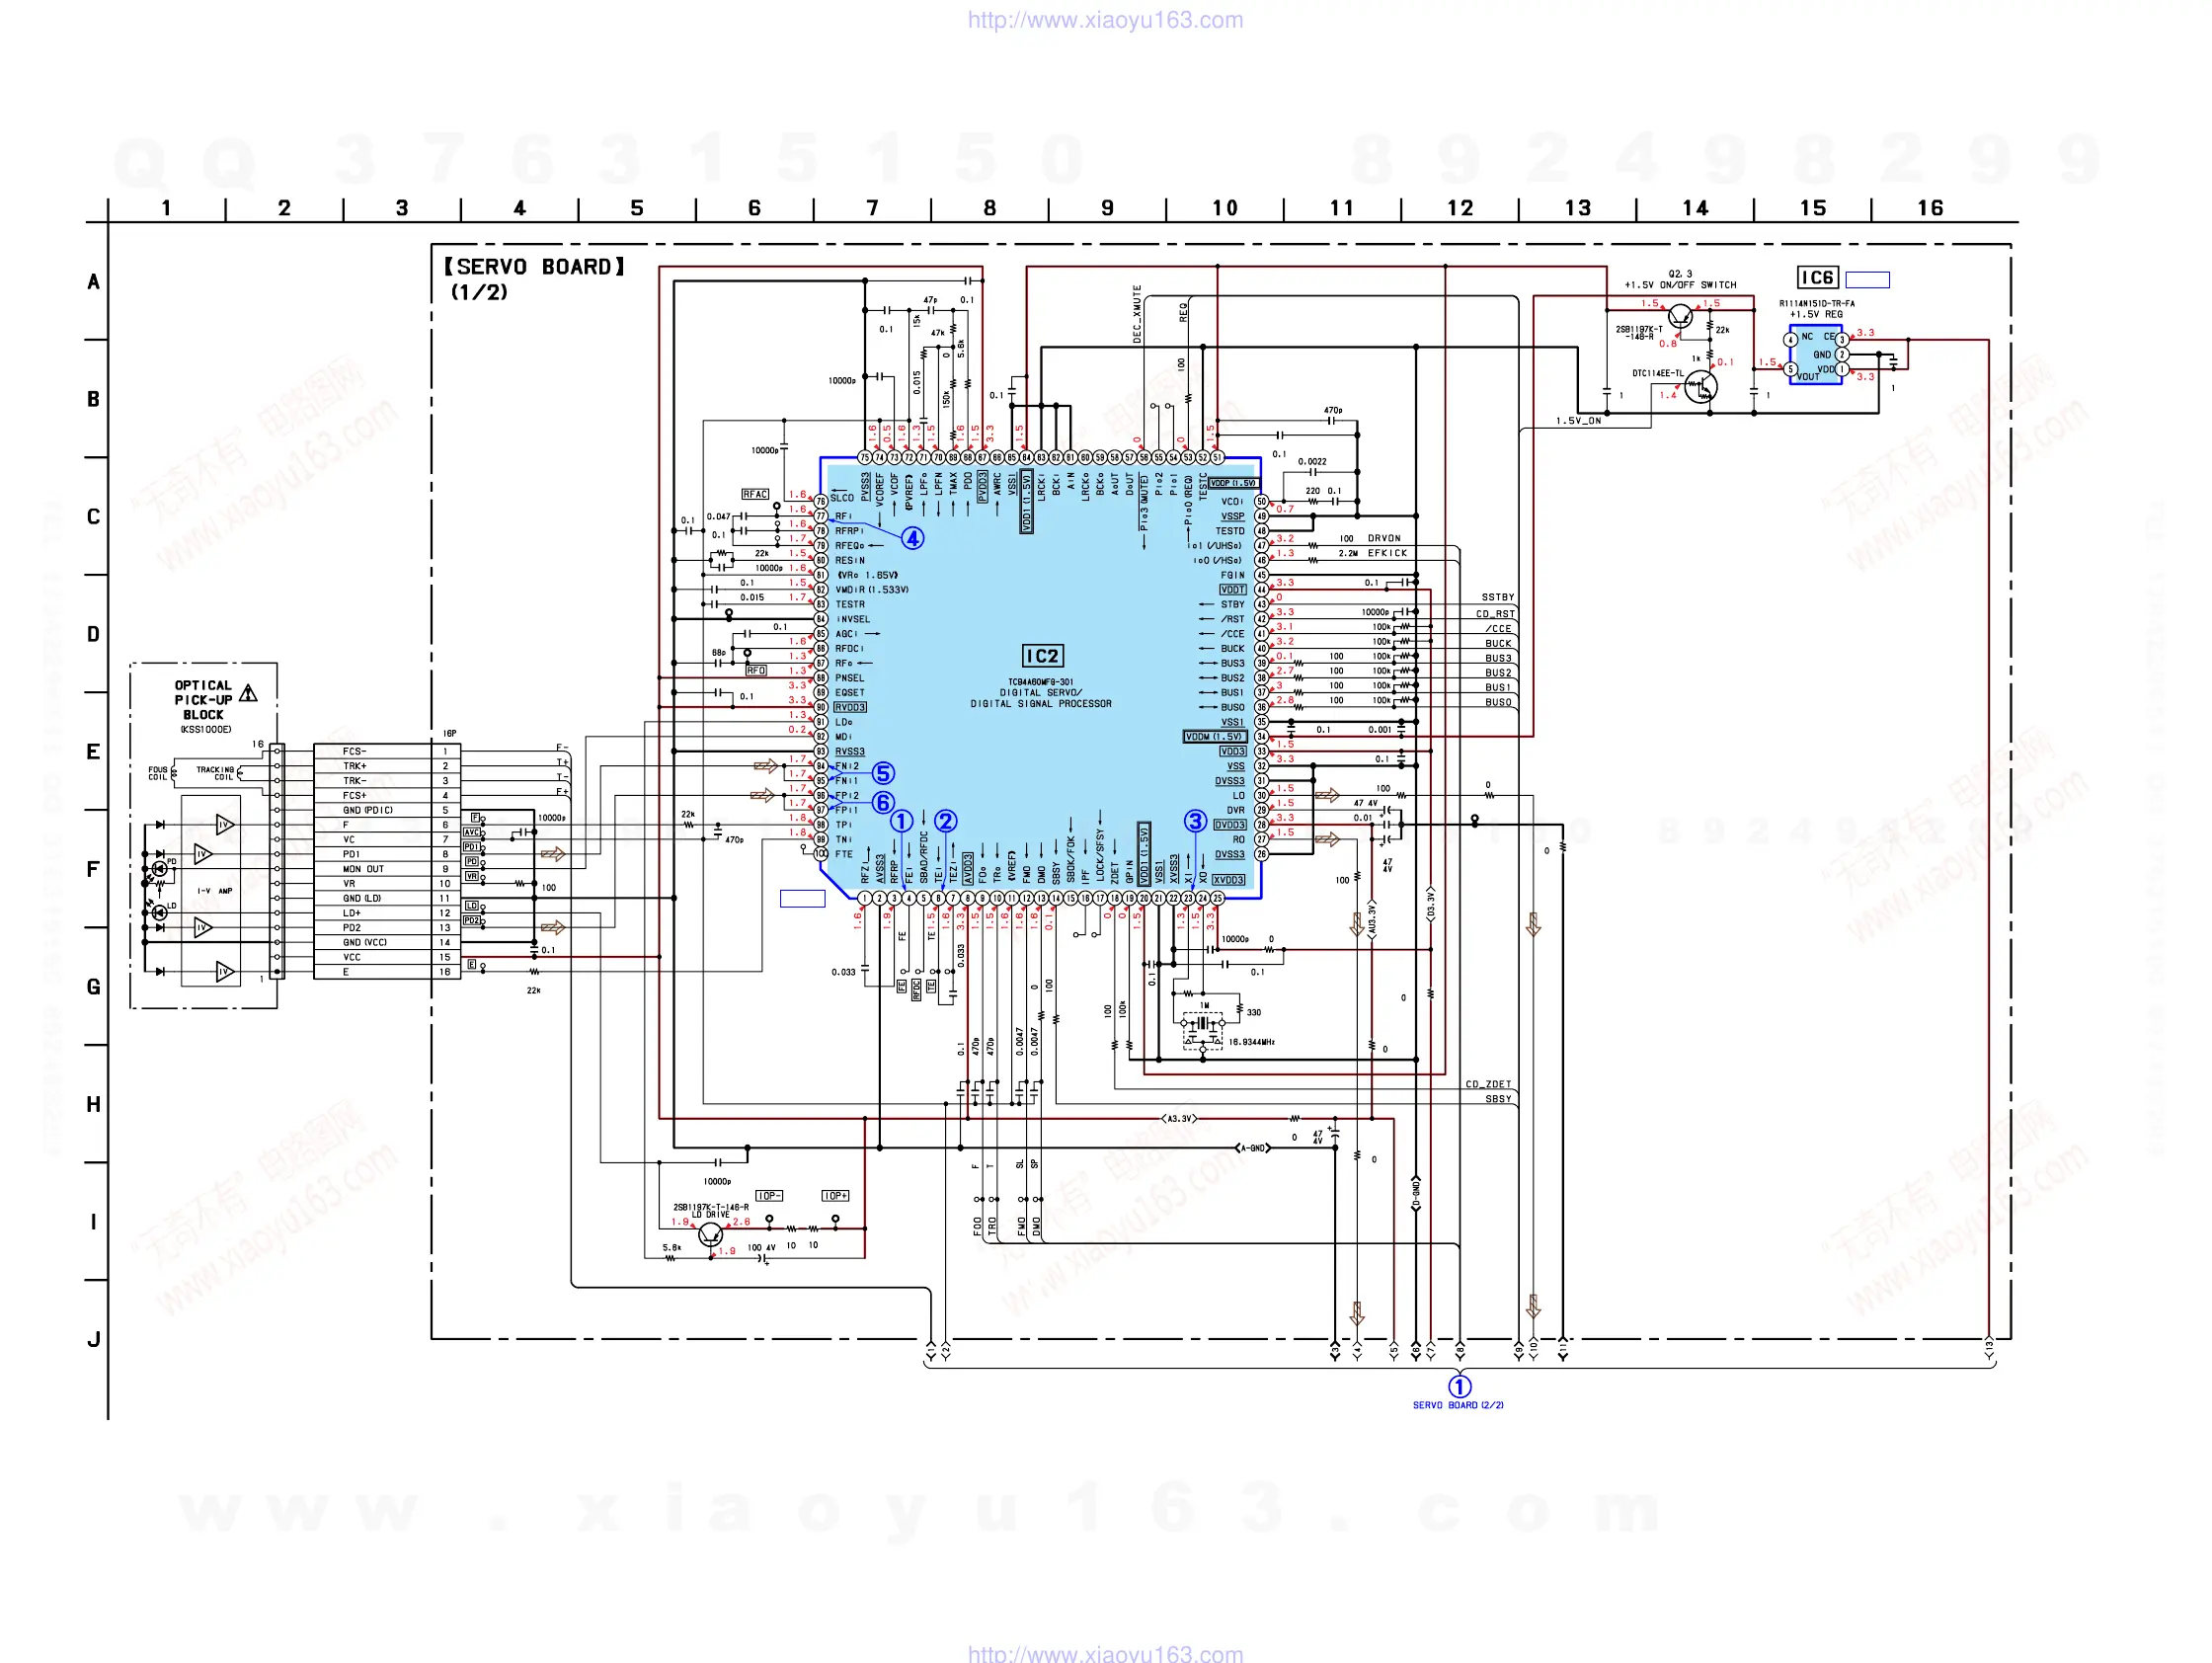
Task: Click the IC6 regulator blue body
Action: [x=1815, y=355]
